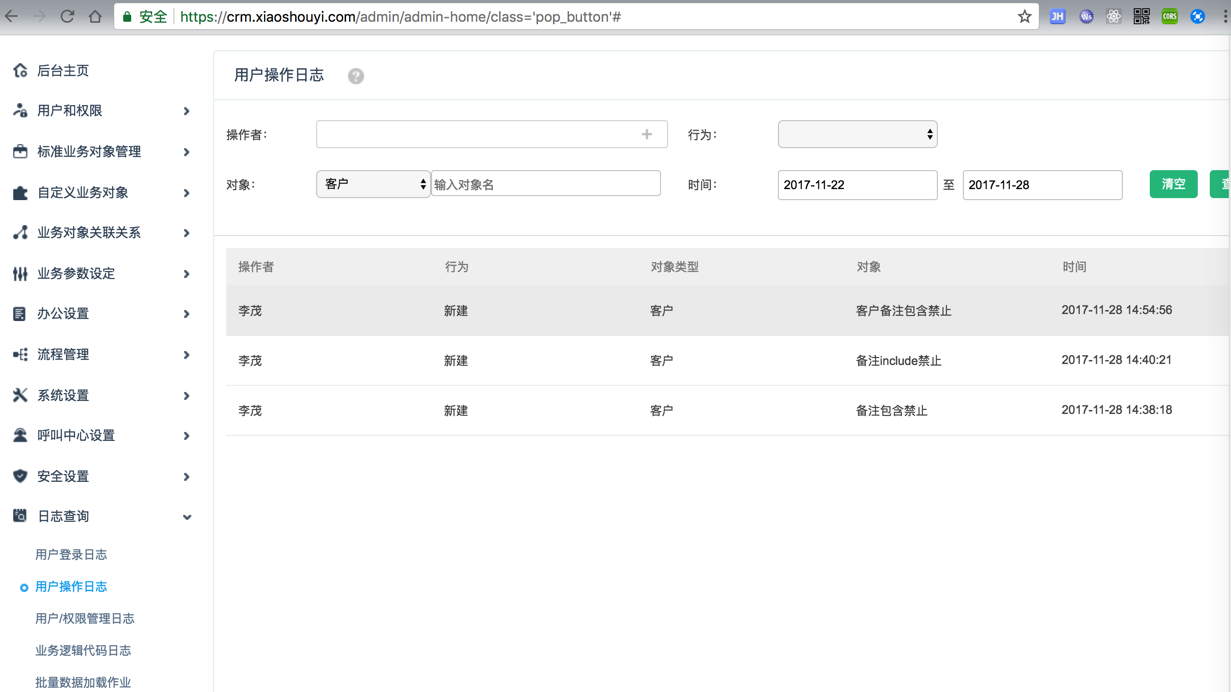Click the 安全设置 shield icon
The height and width of the screenshot is (692, 1231).
click(x=20, y=477)
